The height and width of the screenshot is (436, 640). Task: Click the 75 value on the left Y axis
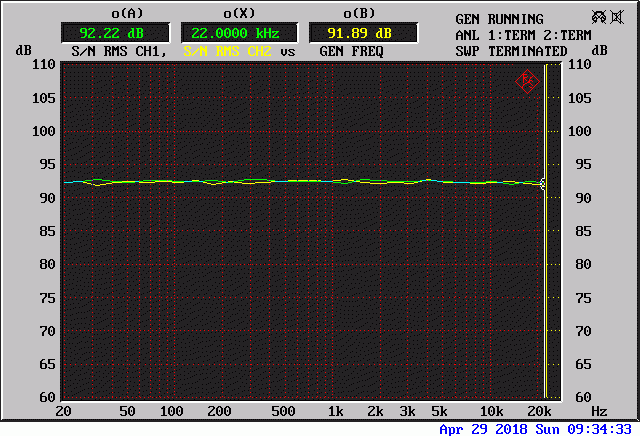coord(47,298)
